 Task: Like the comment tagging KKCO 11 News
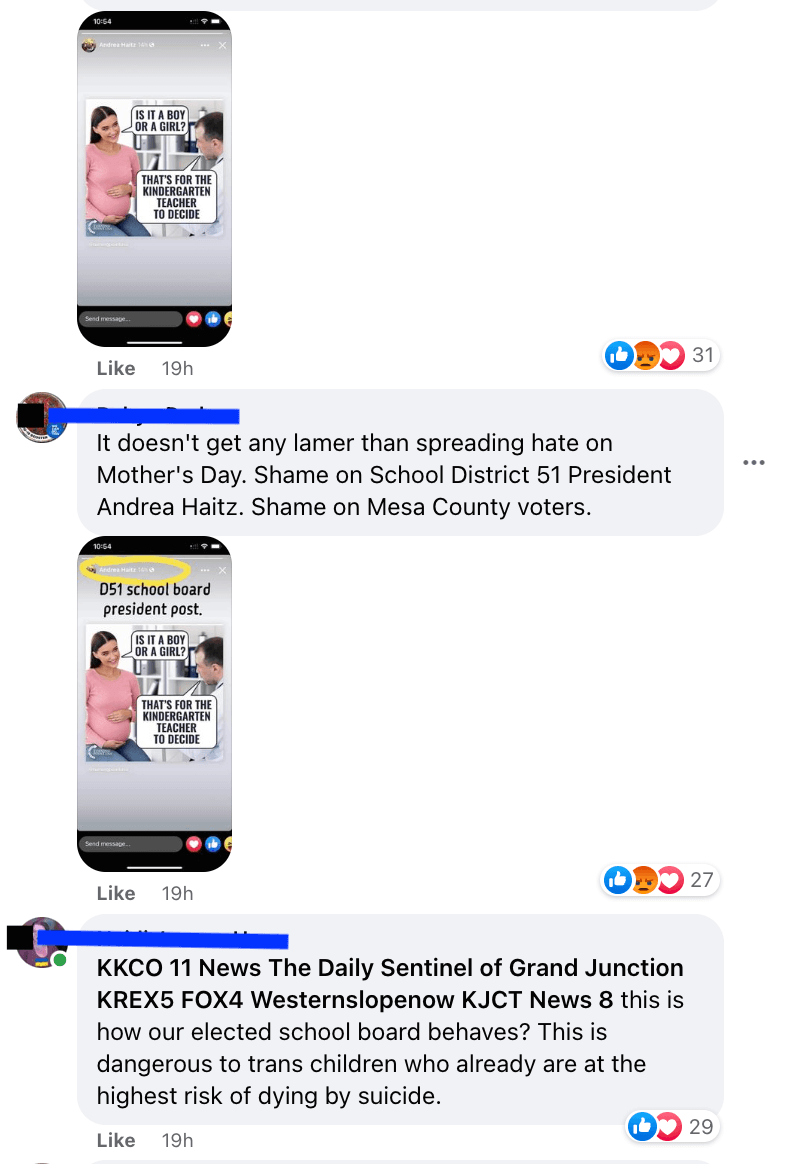click(x=116, y=1140)
